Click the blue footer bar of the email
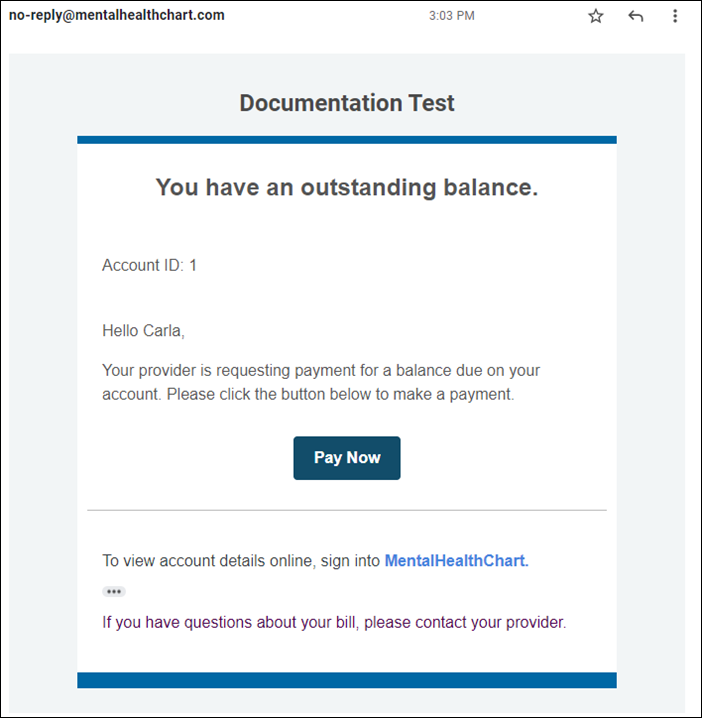 [x=347, y=680]
